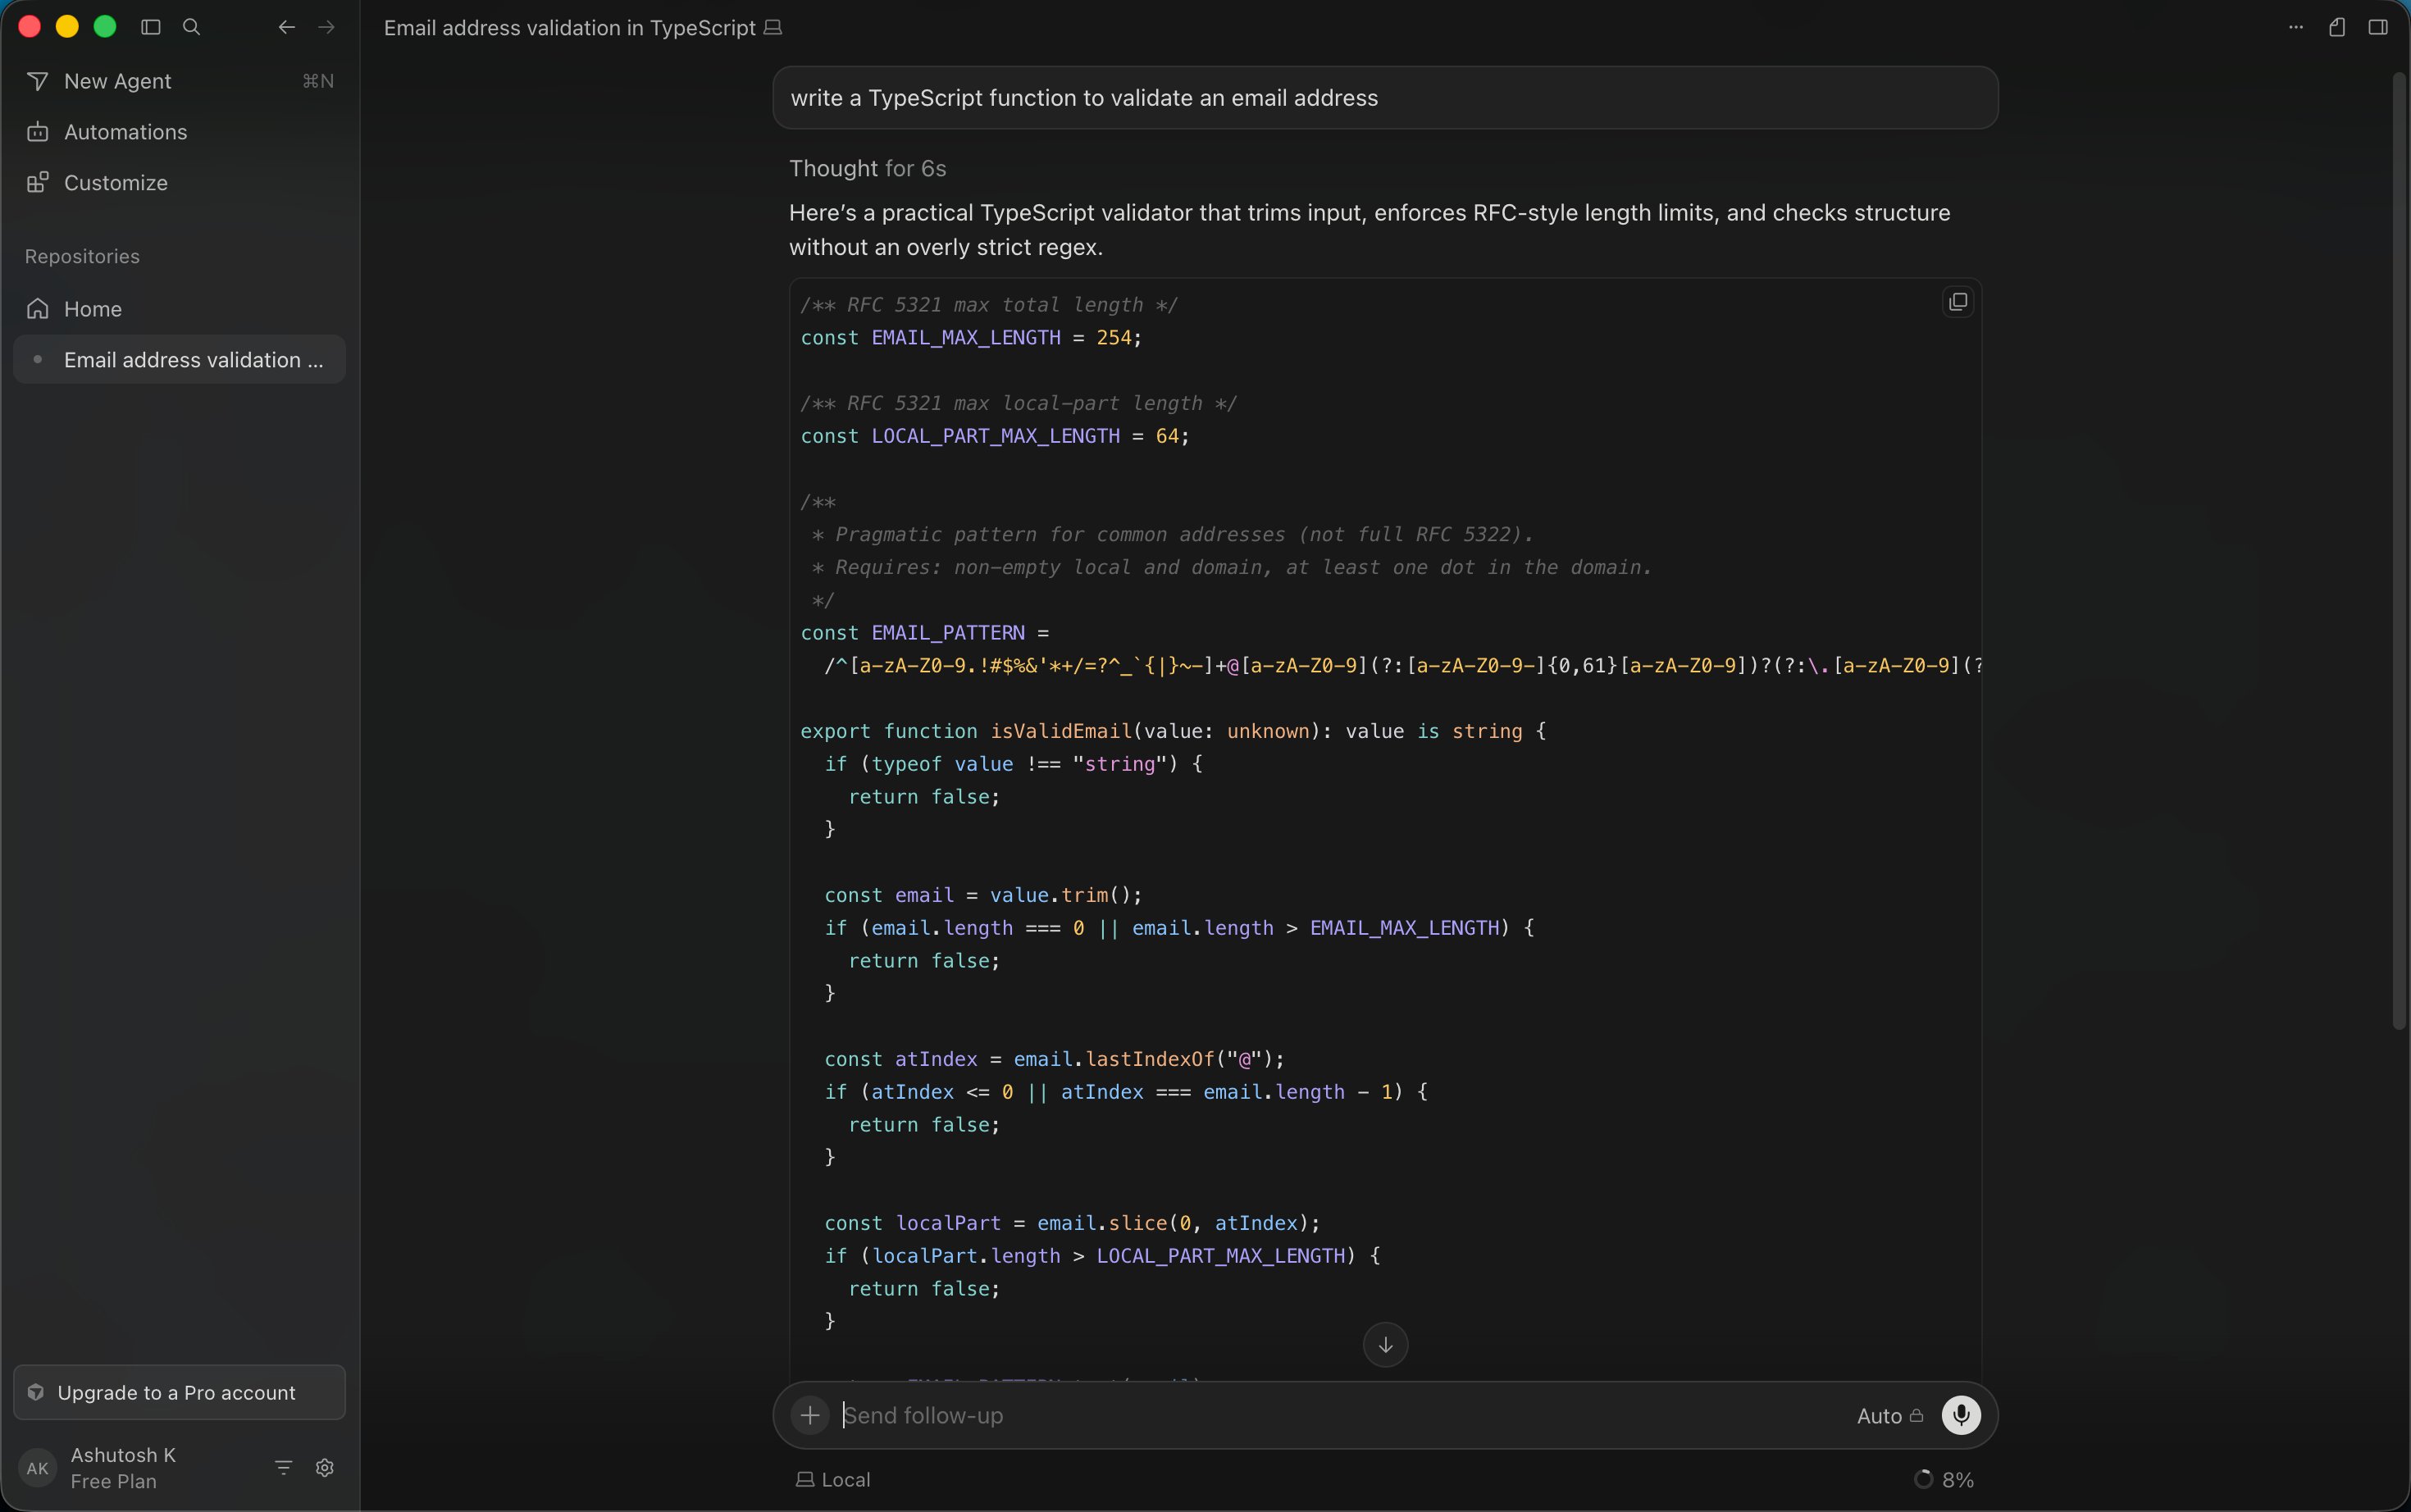Image resolution: width=2411 pixels, height=1512 pixels.
Task: Open the Customize section
Action: coord(180,183)
